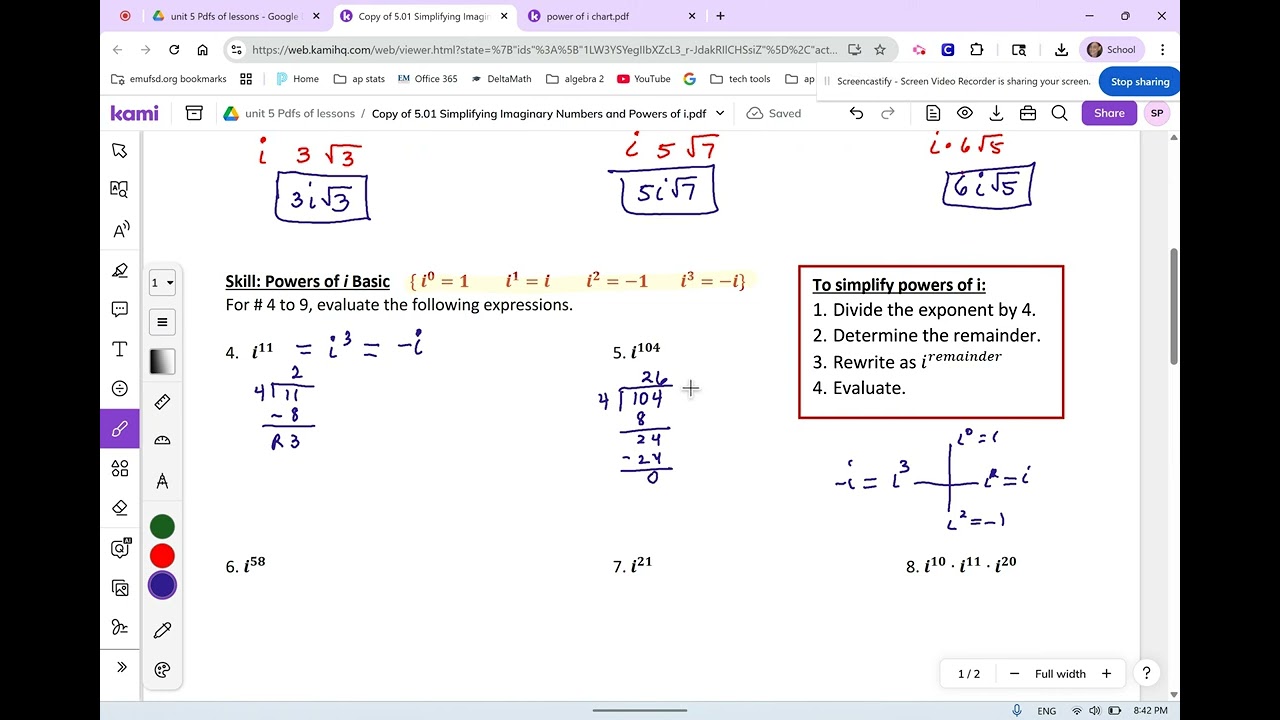Open the Dictionary tool in sidebar
This screenshot has height=720, width=1280.
click(x=120, y=189)
